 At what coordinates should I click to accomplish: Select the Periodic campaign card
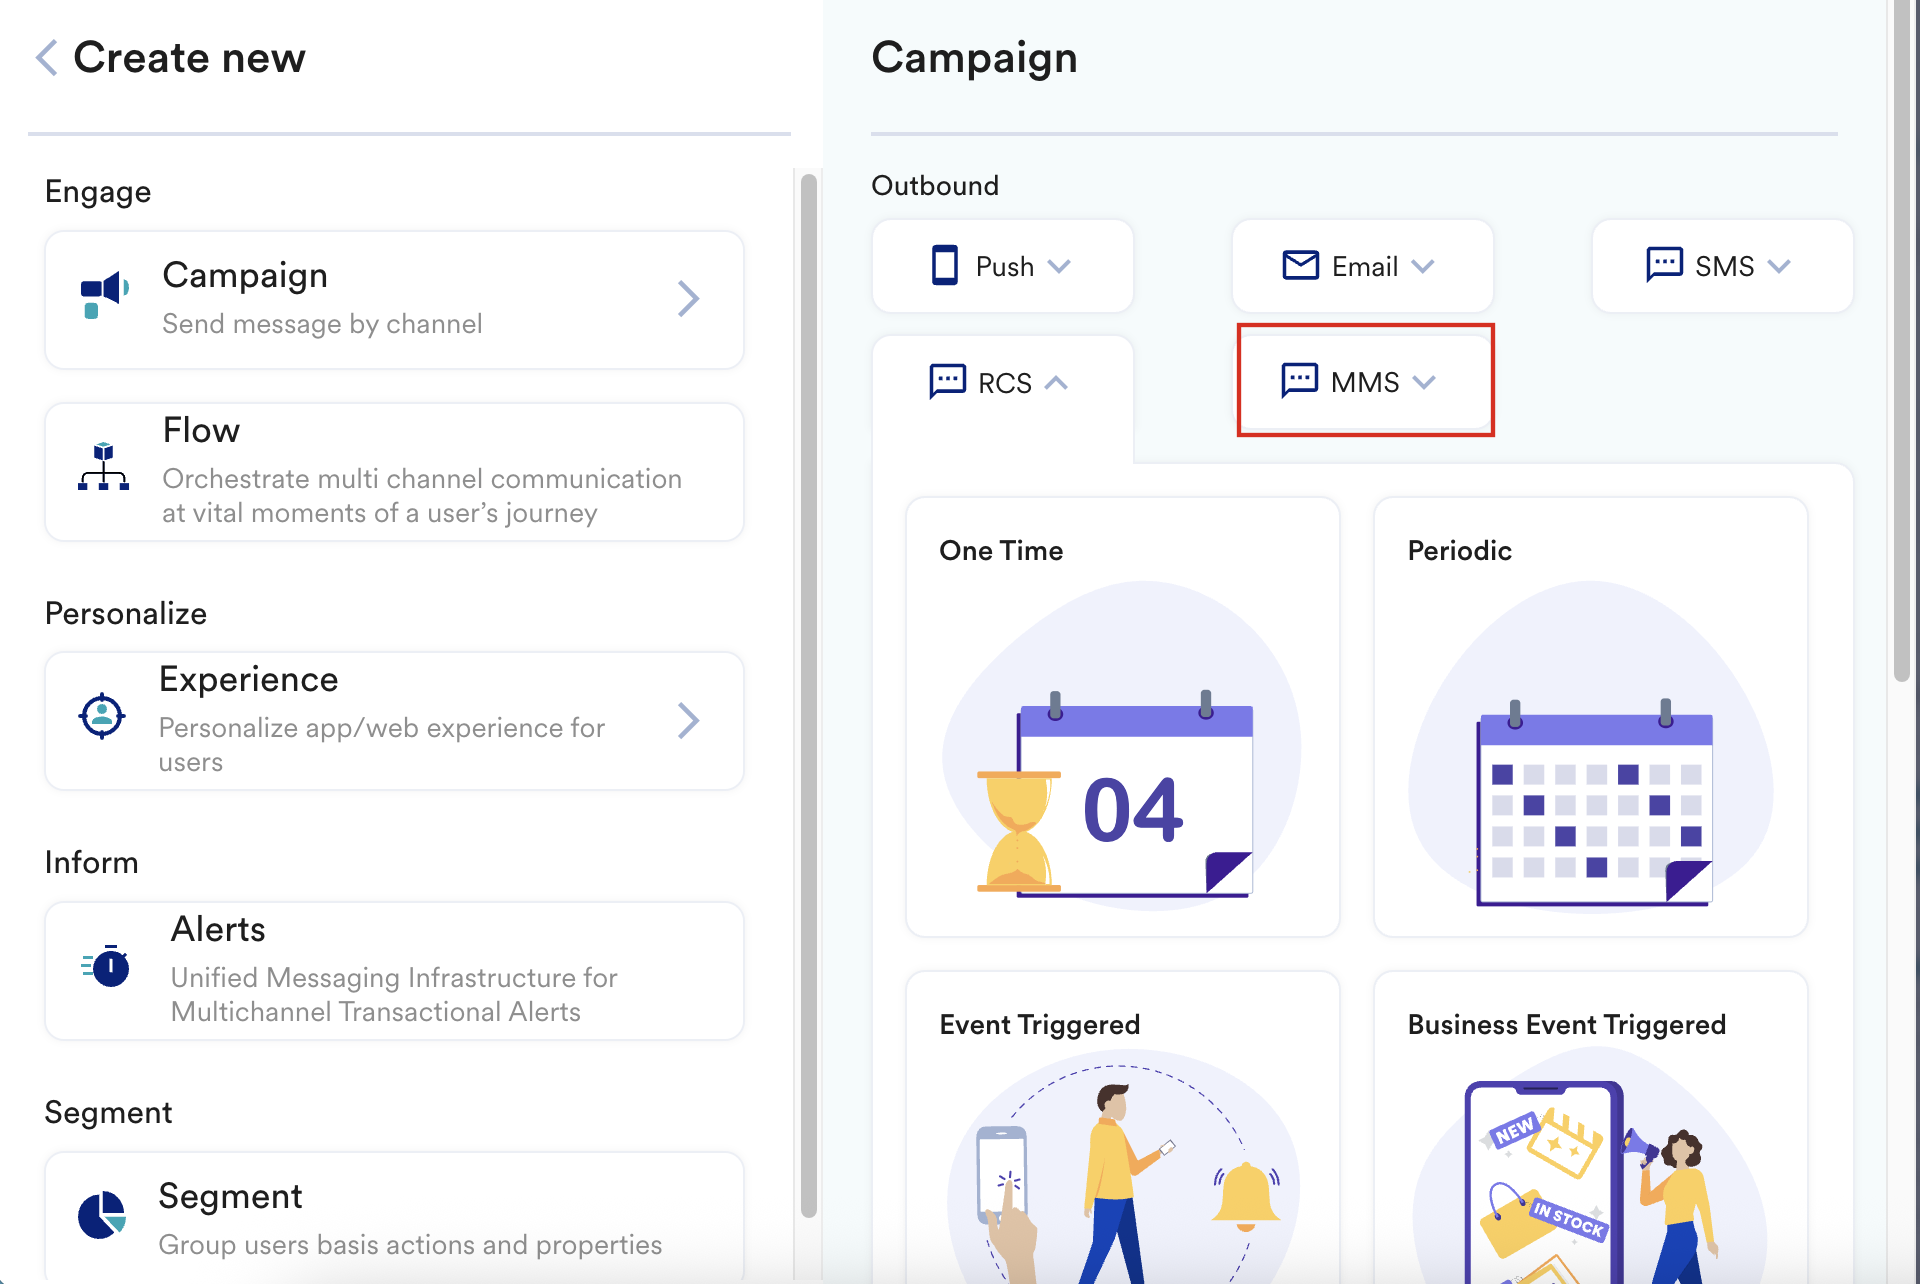click(x=1590, y=716)
